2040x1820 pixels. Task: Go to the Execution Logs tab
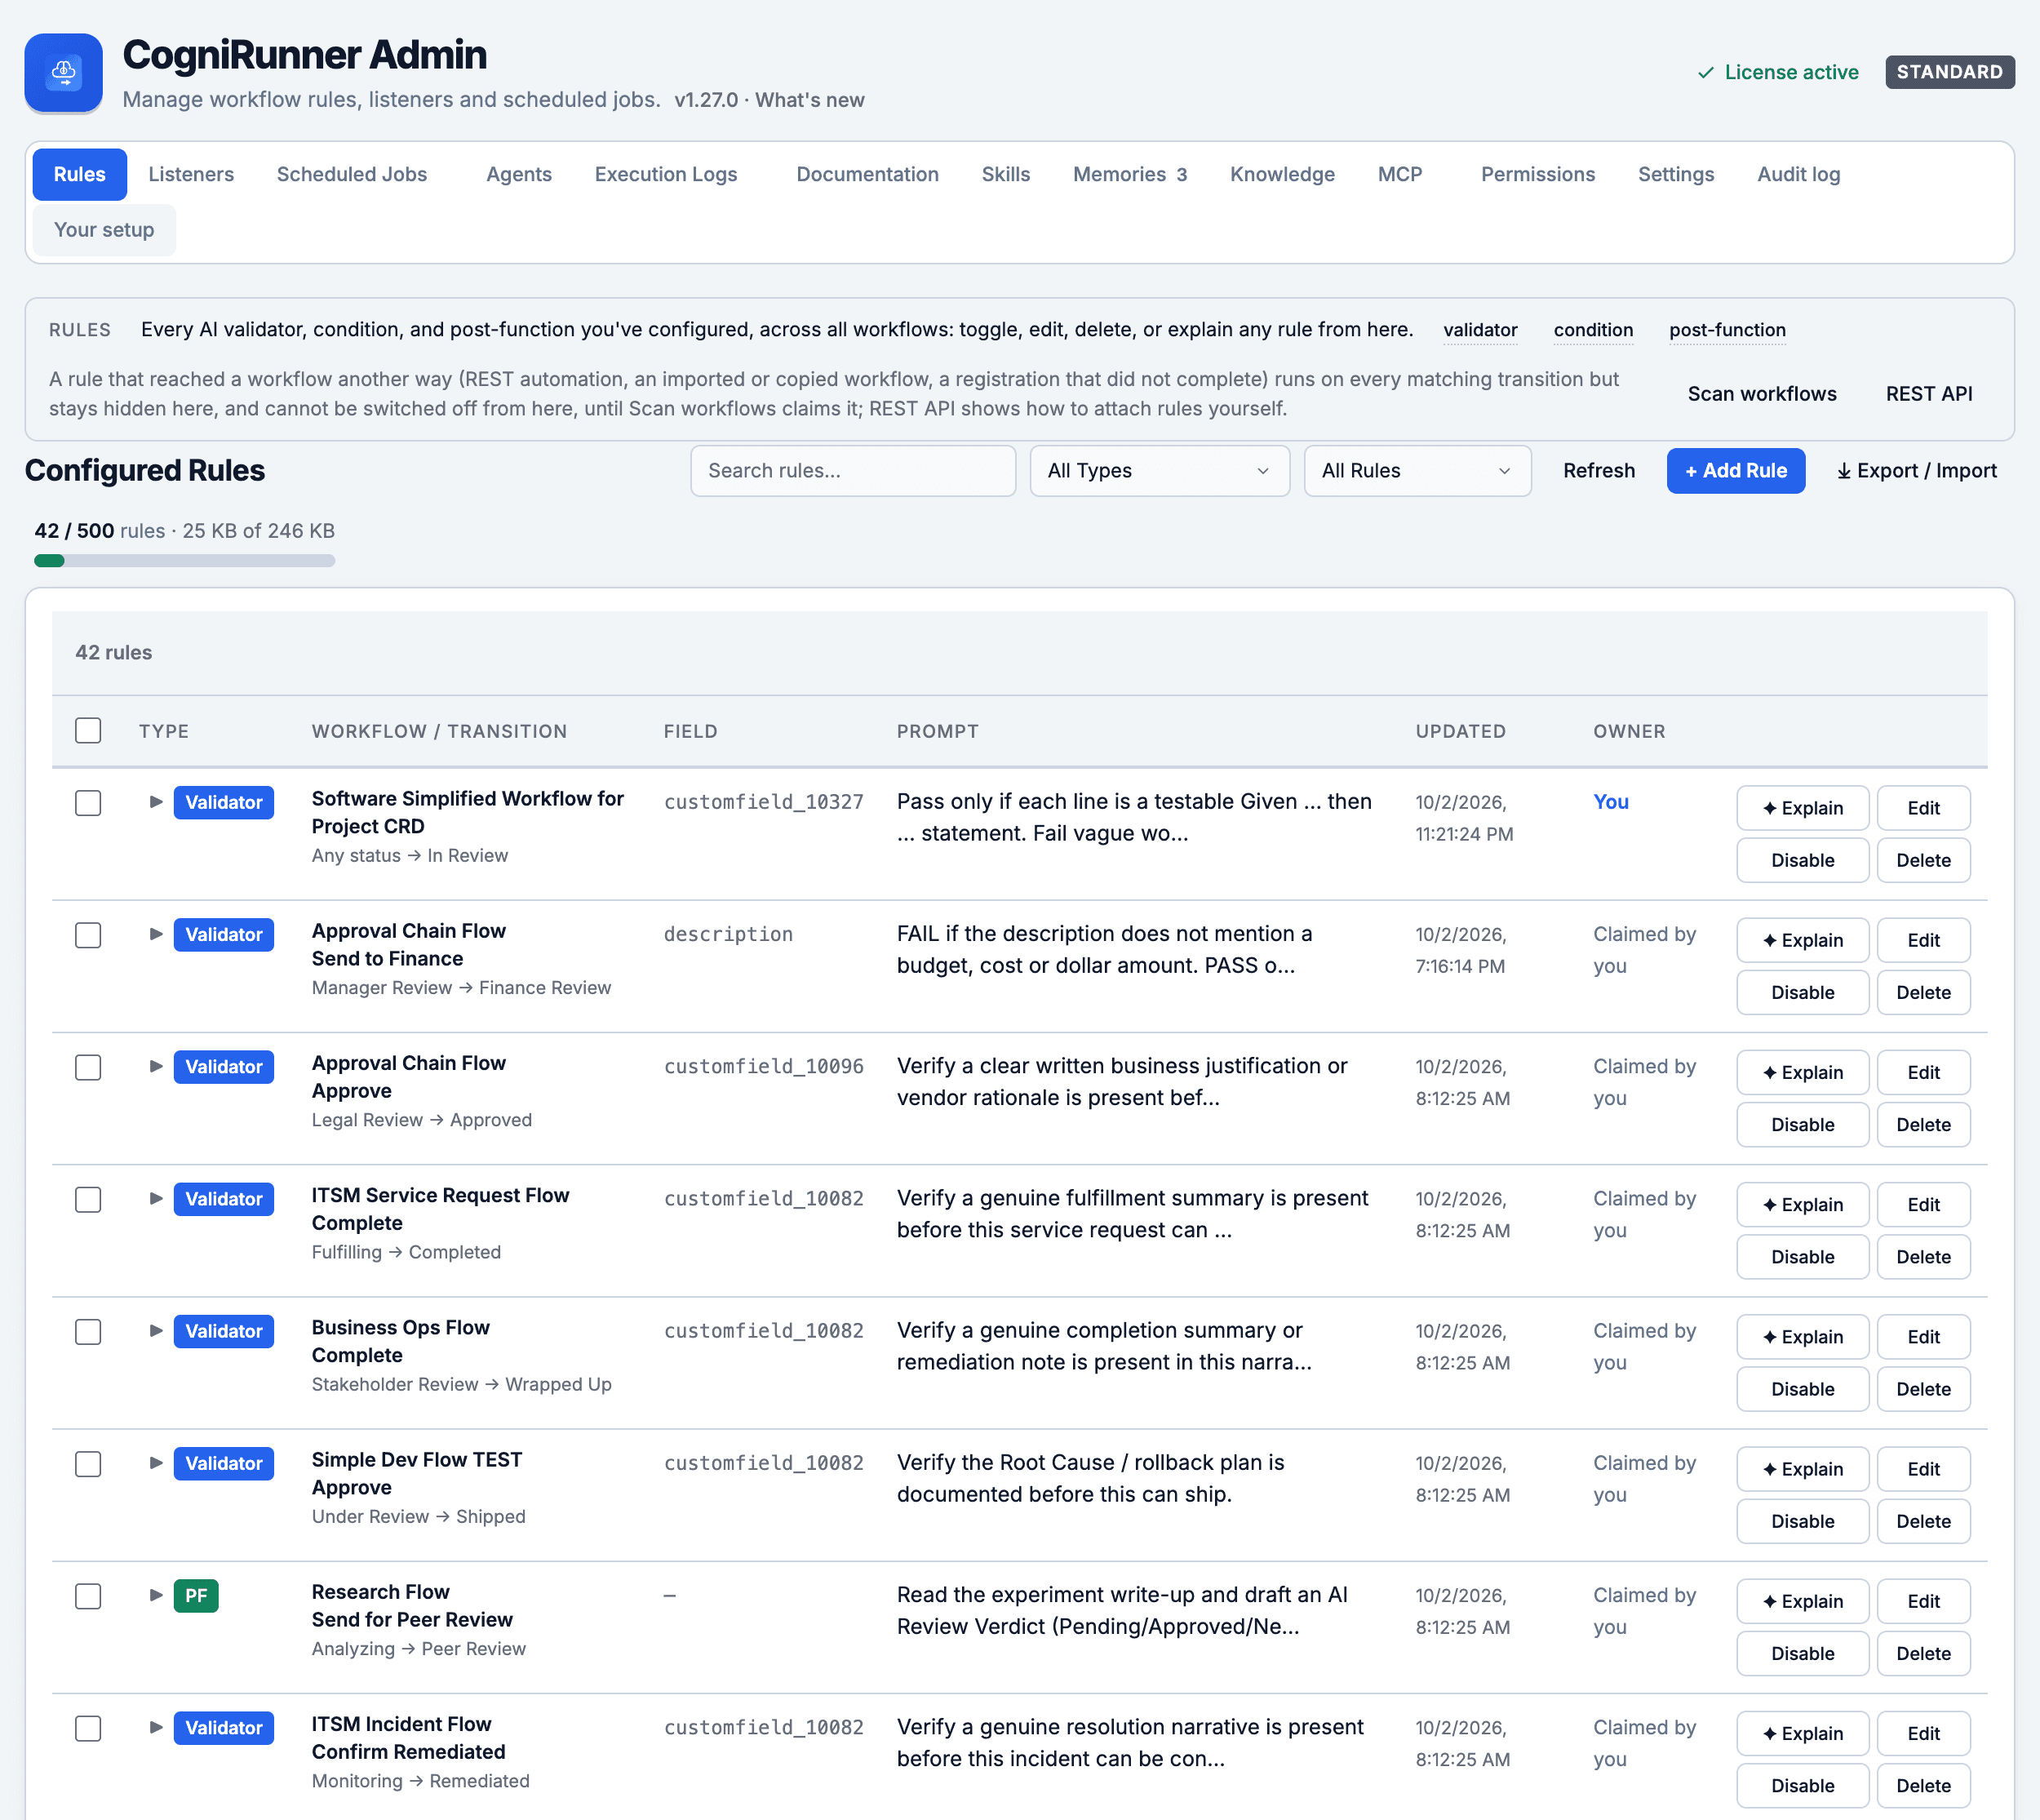click(666, 174)
